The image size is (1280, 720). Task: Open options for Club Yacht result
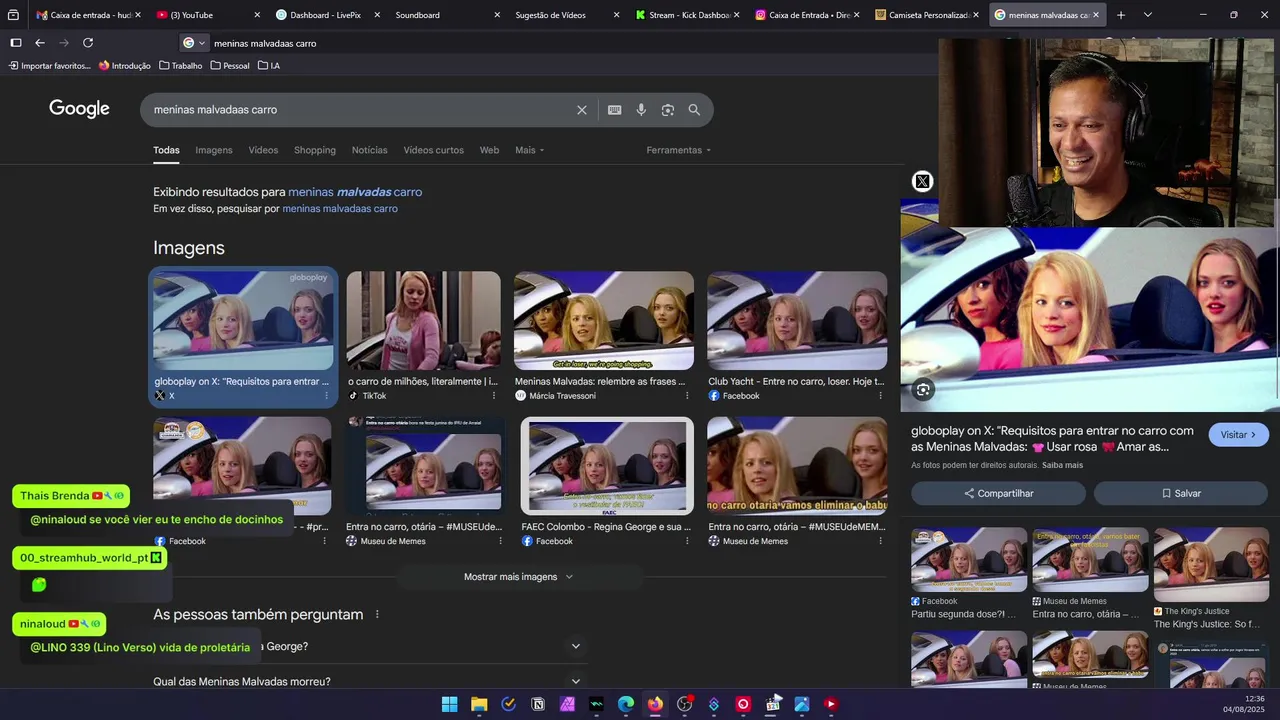[880, 396]
